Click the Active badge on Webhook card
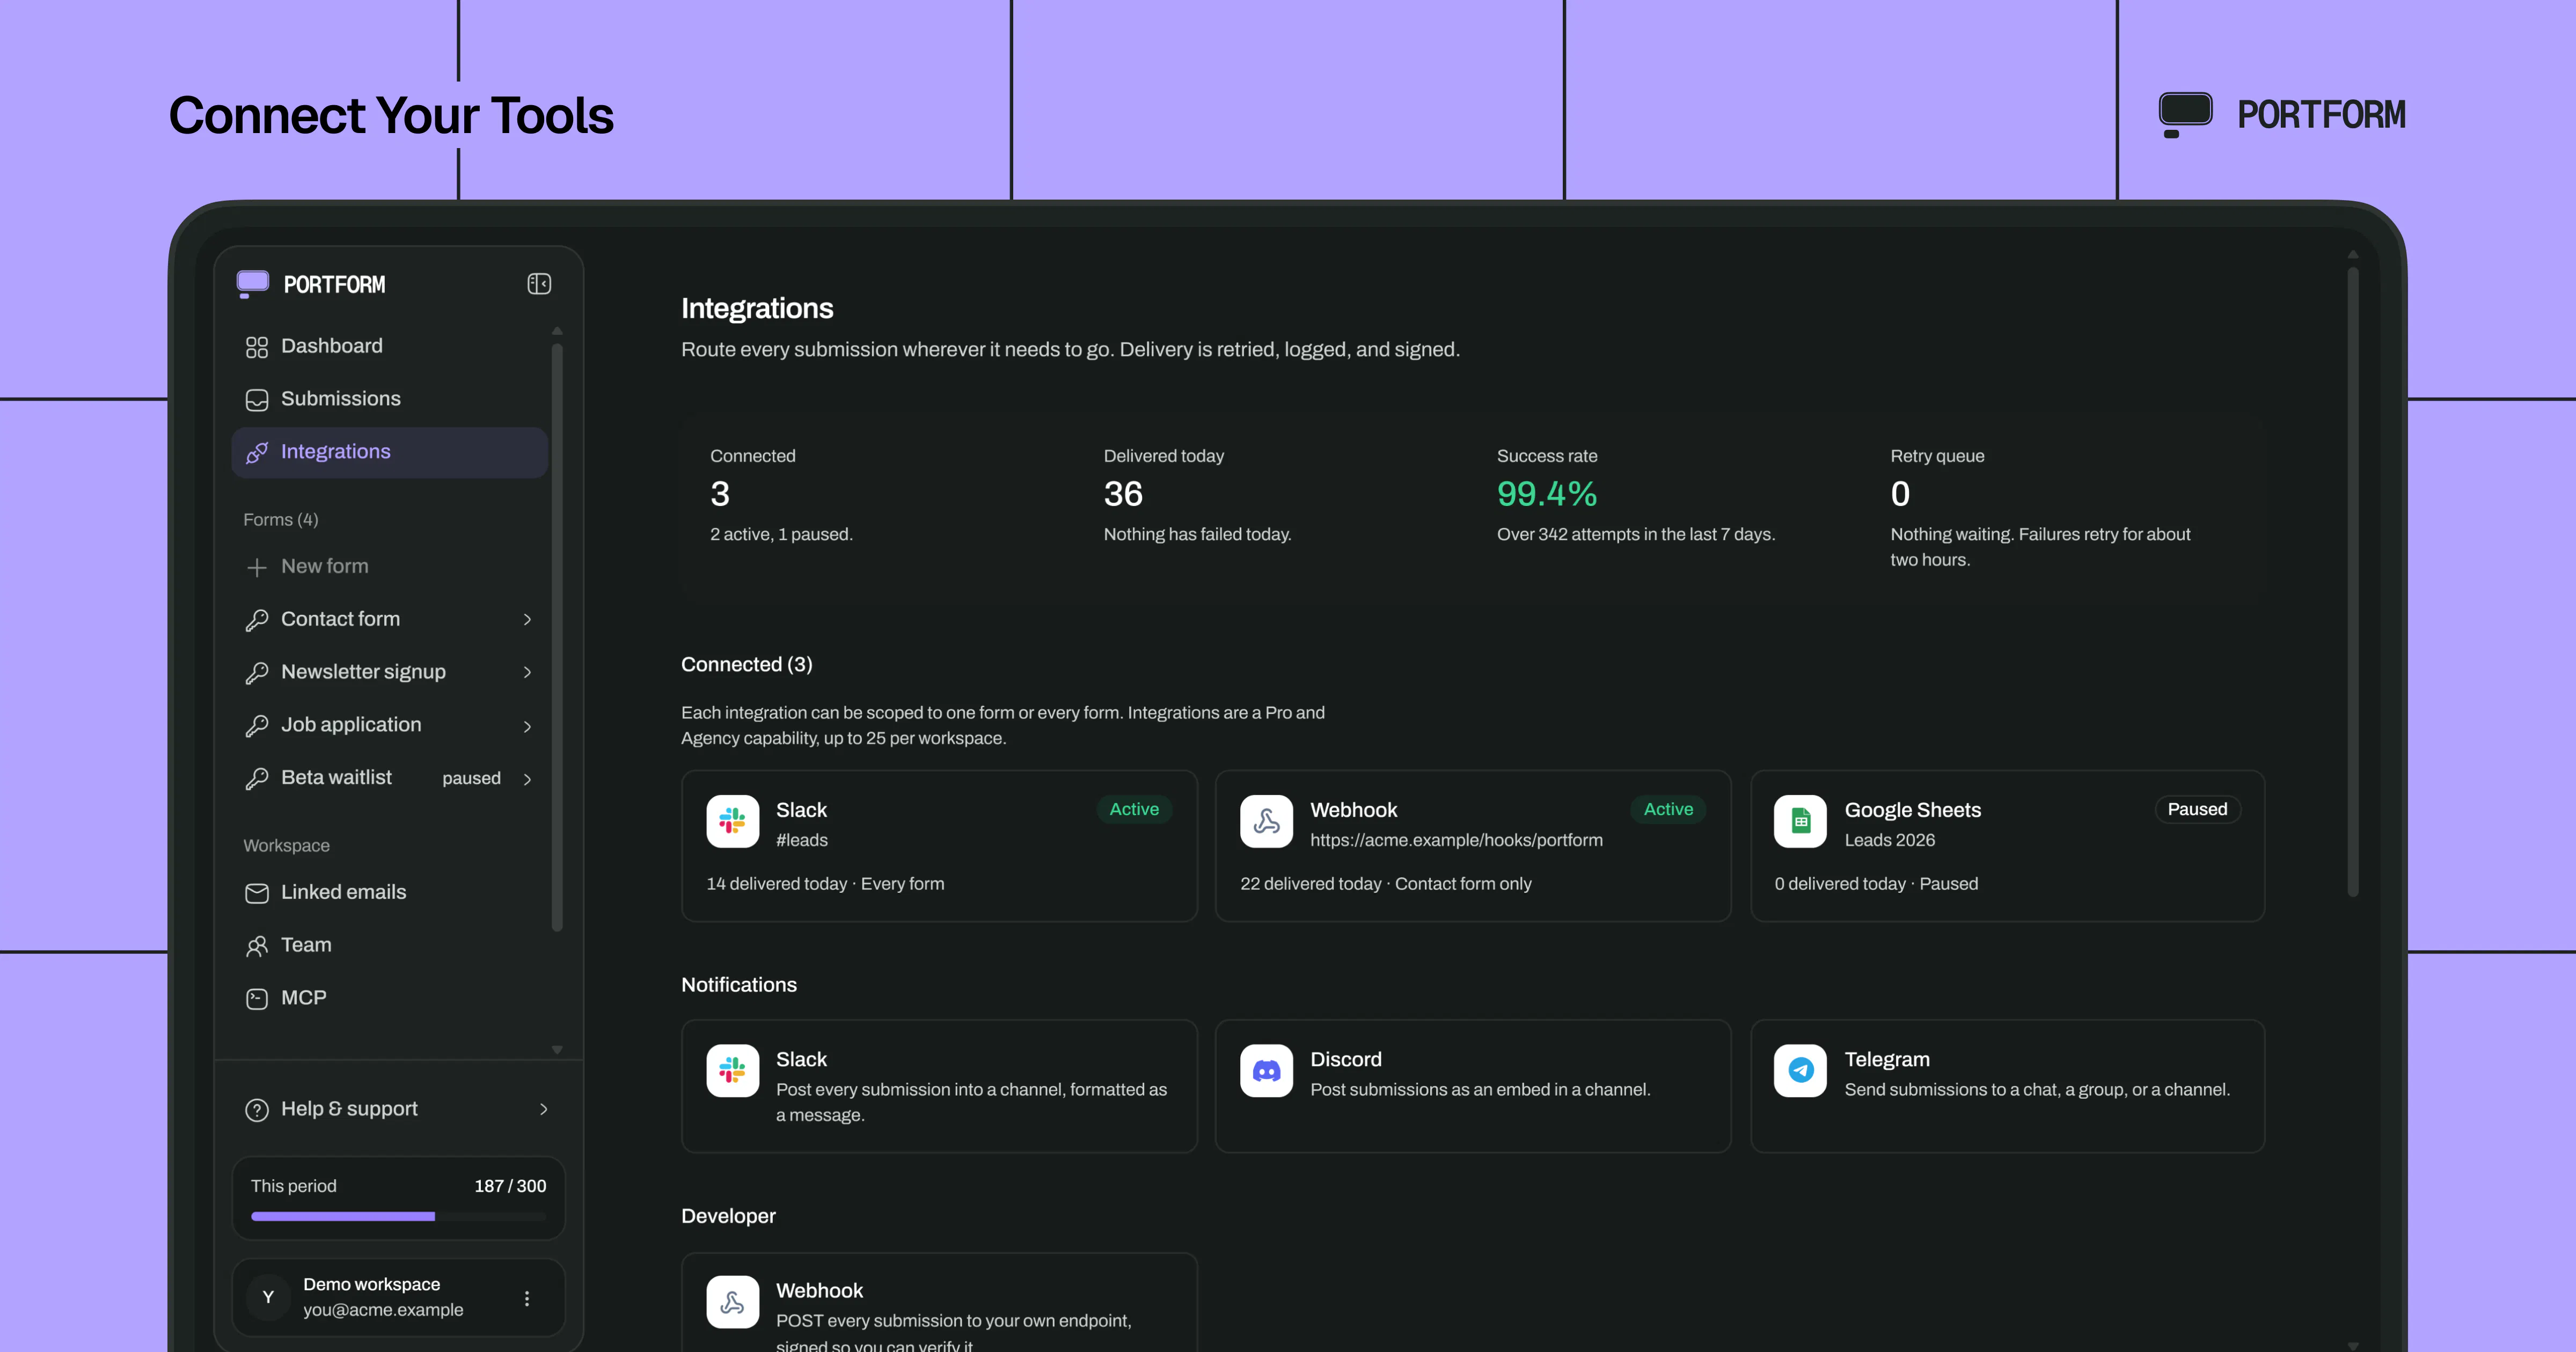This screenshot has height=1352, width=2576. [1668, 810]
